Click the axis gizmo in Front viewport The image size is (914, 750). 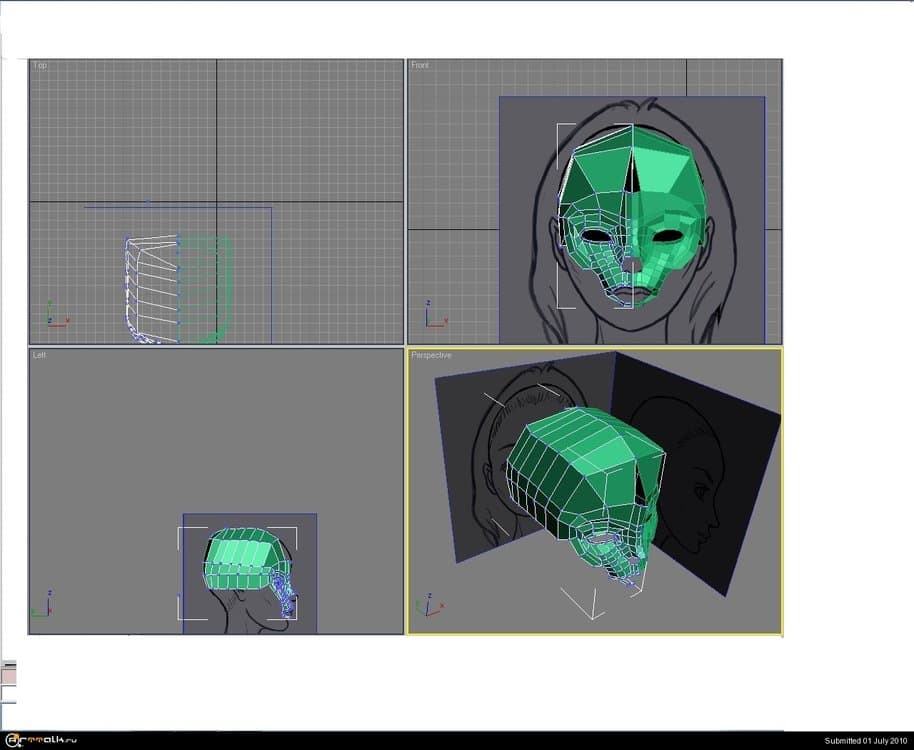[x=433, y=315]
